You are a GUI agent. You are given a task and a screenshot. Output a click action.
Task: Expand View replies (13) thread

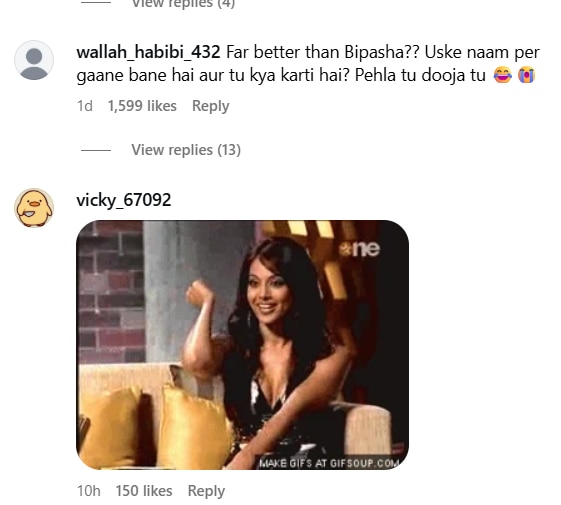click(186, 150)
